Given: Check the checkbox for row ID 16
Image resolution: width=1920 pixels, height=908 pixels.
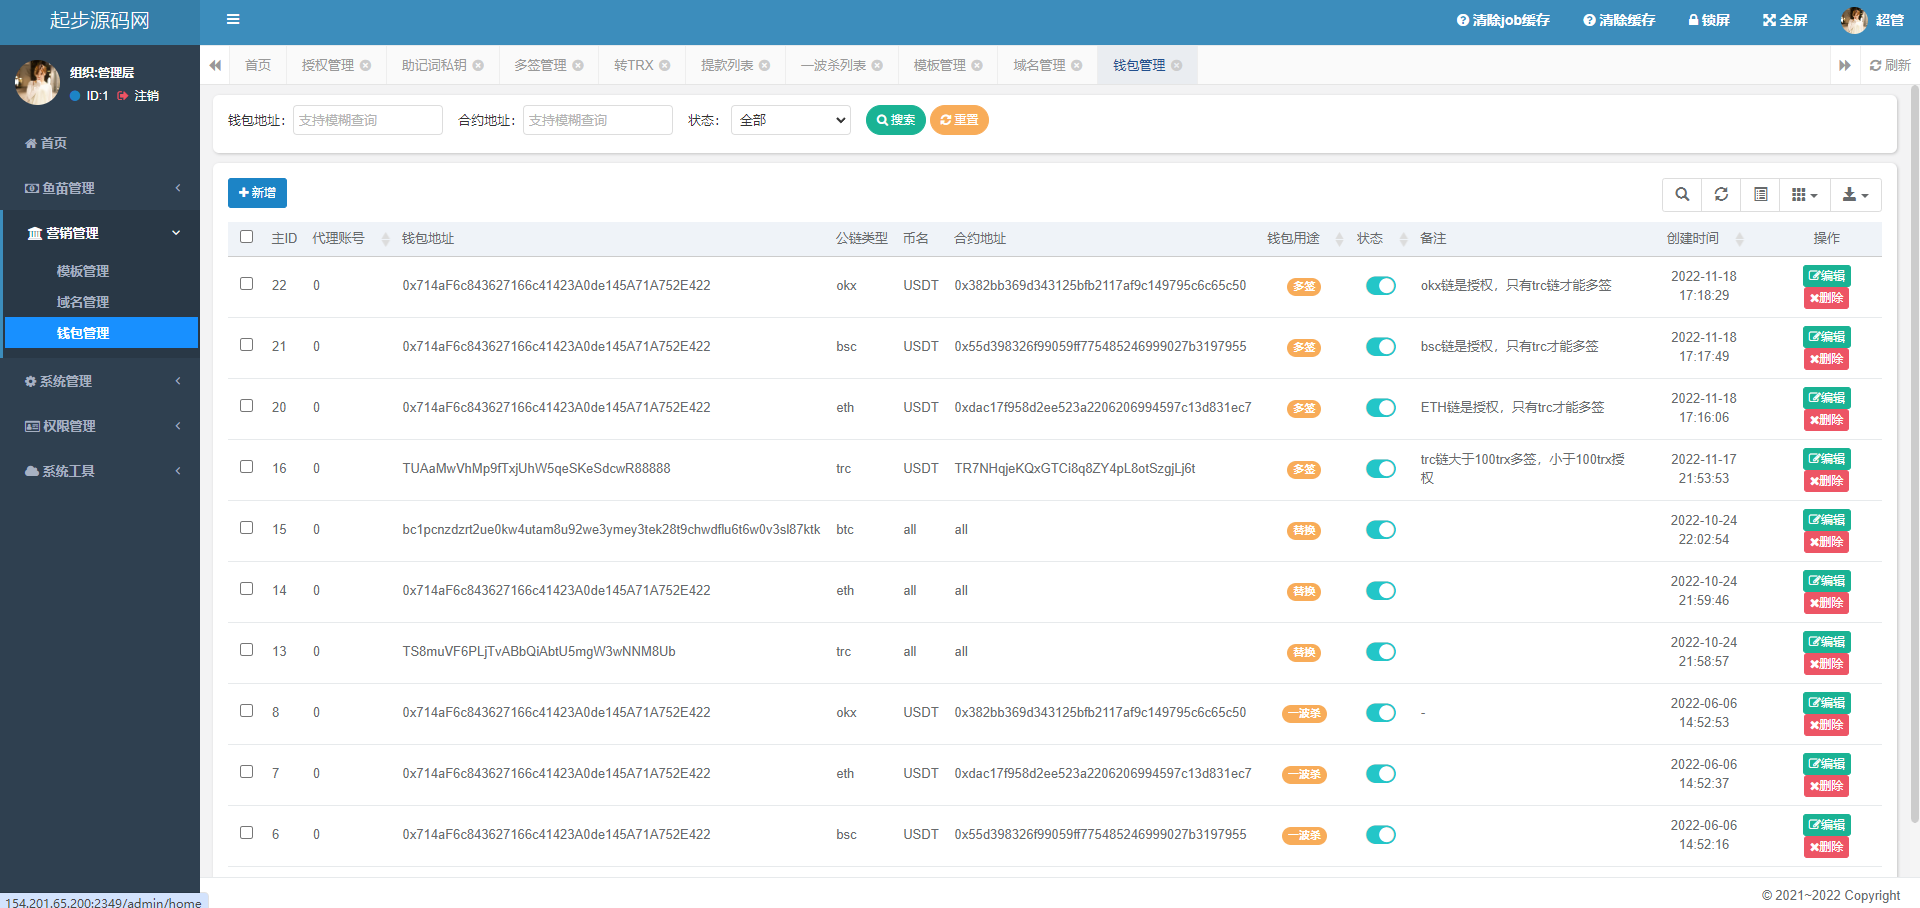Looking at the screenshot, I should [x=247, y=467].
